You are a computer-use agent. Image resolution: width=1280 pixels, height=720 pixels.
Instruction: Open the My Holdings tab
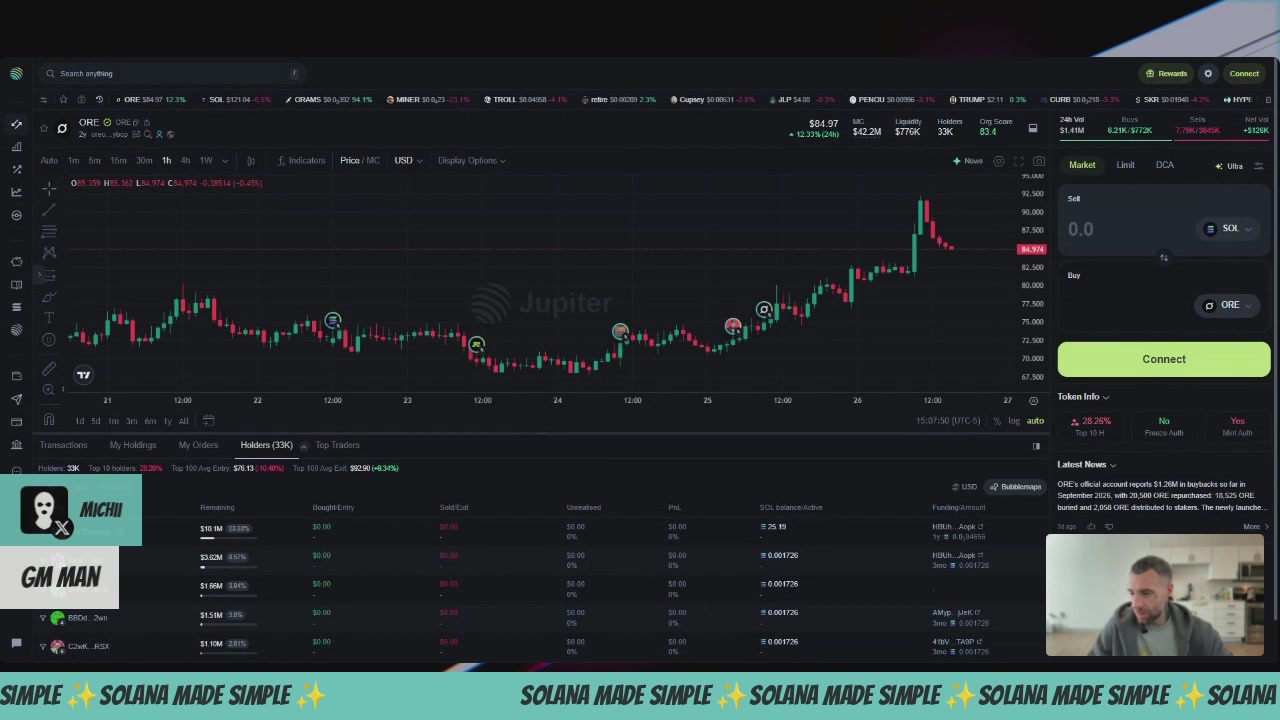(x=133, y=445)
